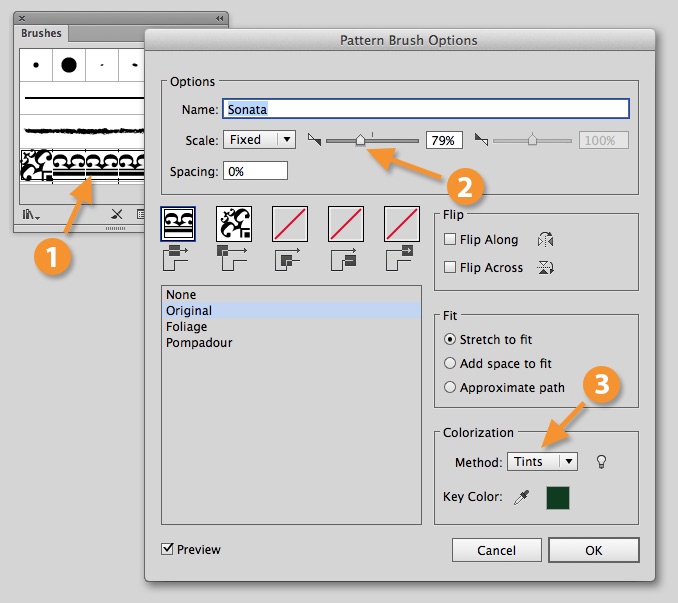Choose Foliage from the pattern list
Image resolution: width=678 pixels, height=603 pixels.
[x=187, y=327]
